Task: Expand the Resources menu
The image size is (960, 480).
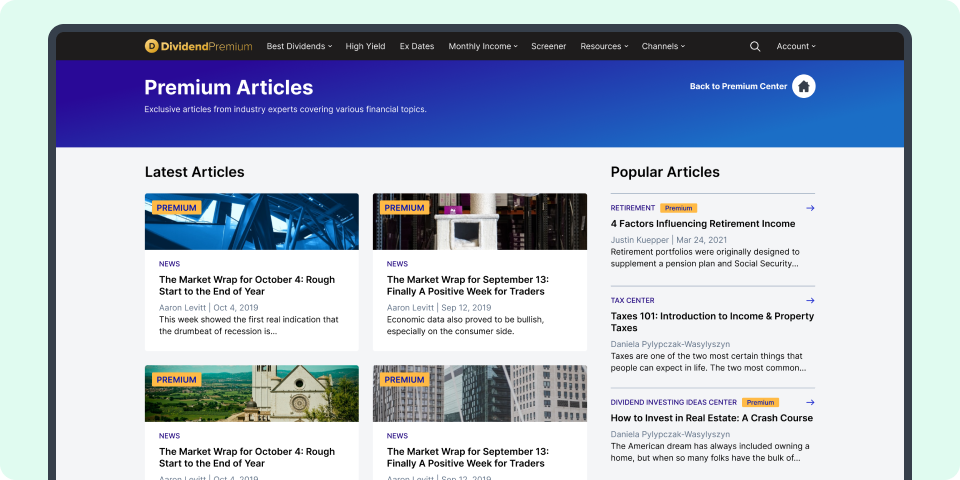Action: [604, 46]
